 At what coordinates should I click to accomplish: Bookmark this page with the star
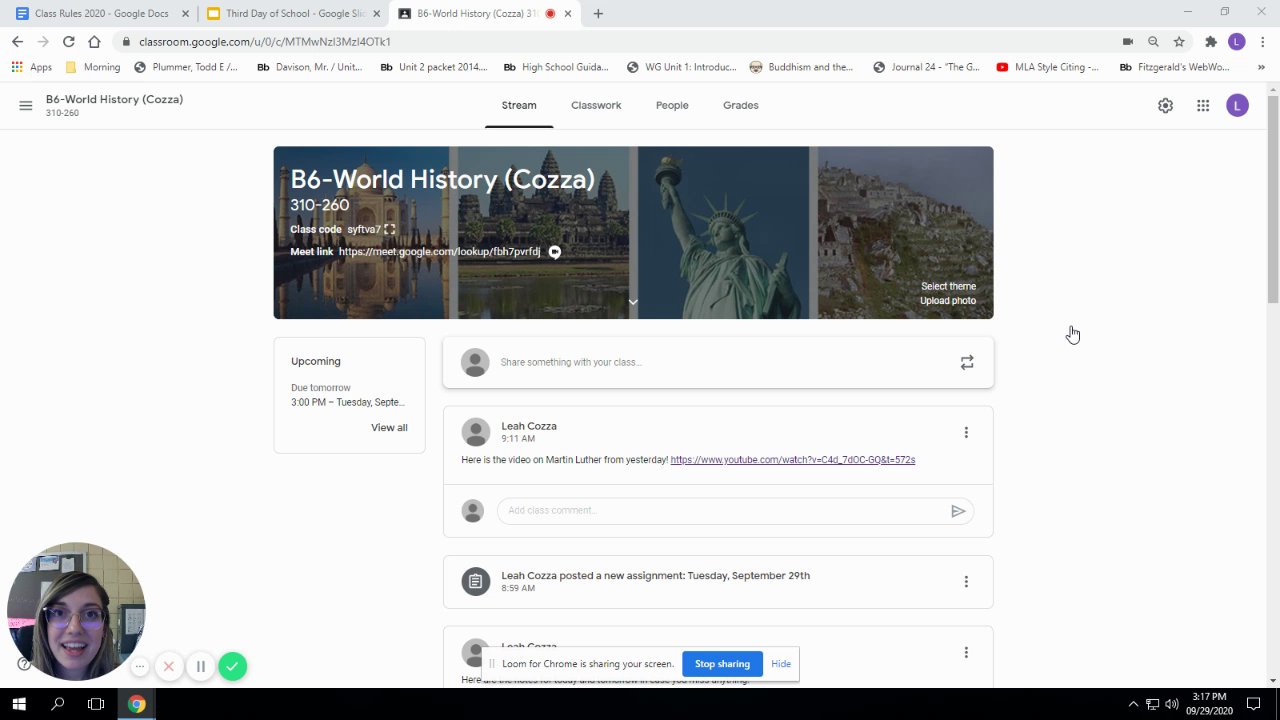coord(1179,42)
